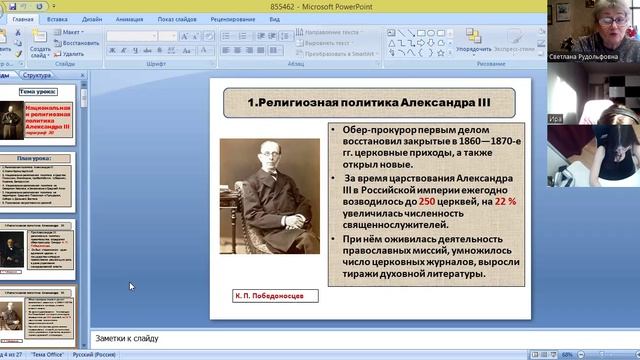Expand the shapes gallery More arrow
This screenshot has height=360, width=640.
(450, 53)
